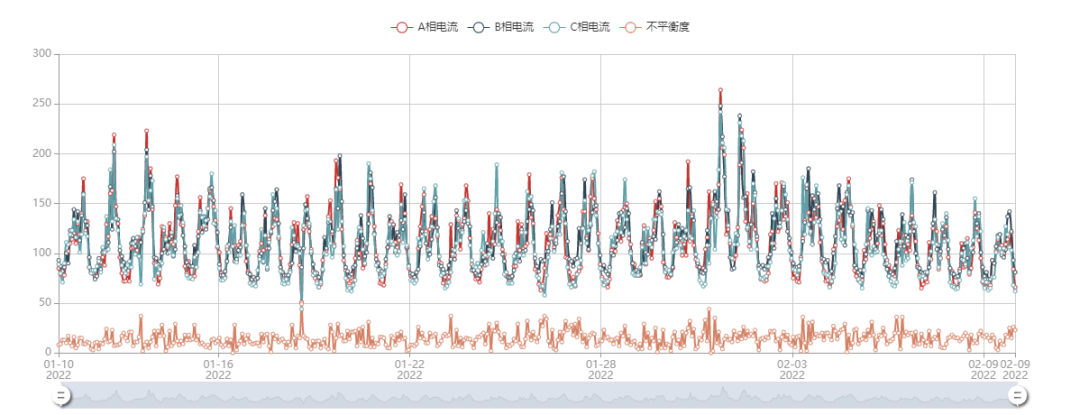Click the 50 value on the y-axis

pyautogui.click(x=44, y=303)
